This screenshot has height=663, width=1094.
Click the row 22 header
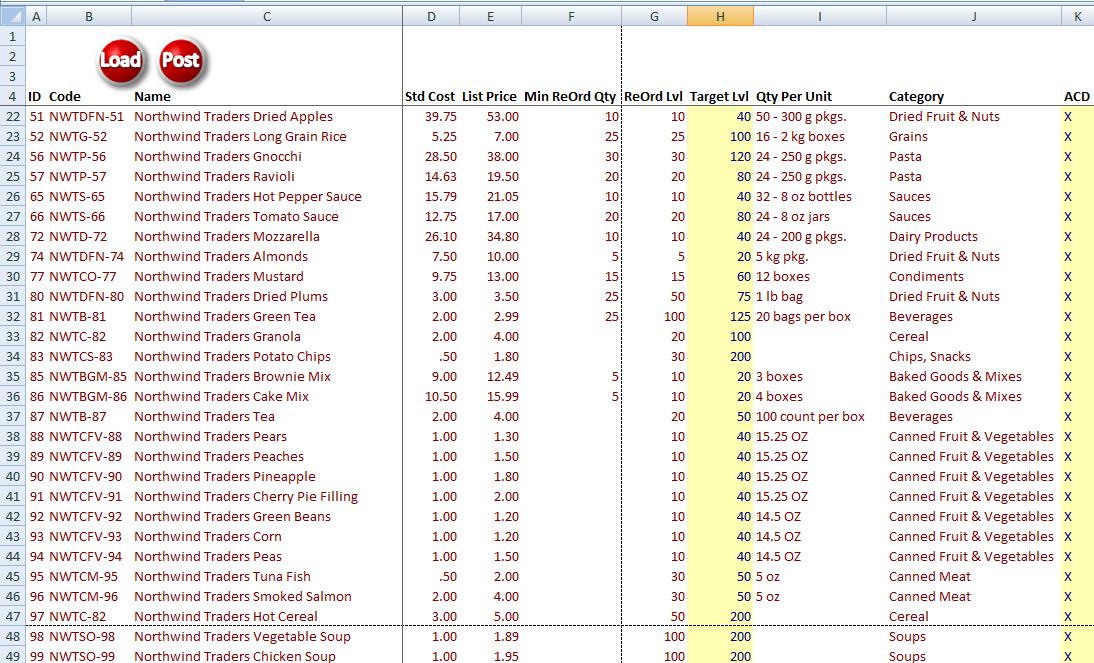10,116
